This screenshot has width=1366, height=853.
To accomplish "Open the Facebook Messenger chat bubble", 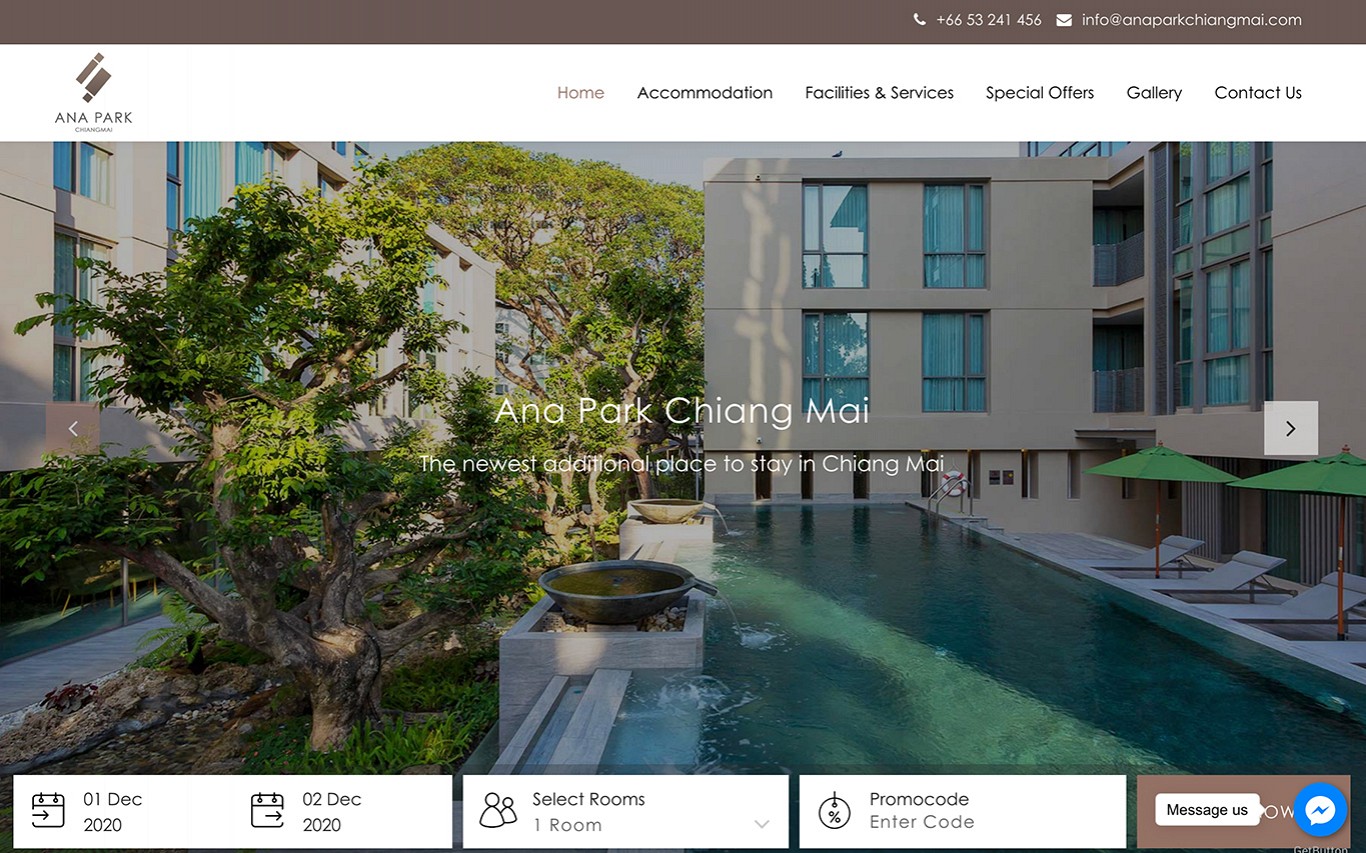I will pyautogui.click(x=1320, y=810).
